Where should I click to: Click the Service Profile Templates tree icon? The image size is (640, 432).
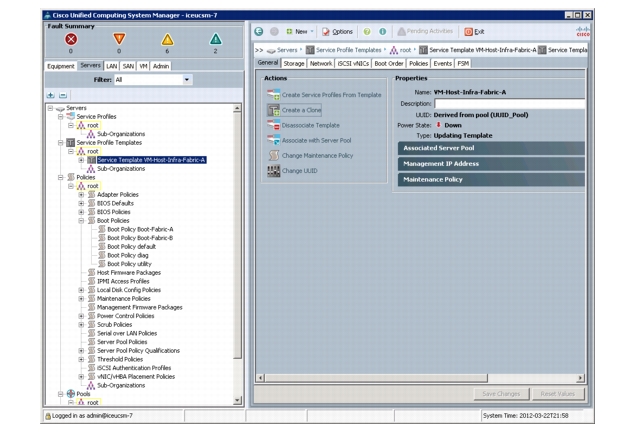point(71,143)
